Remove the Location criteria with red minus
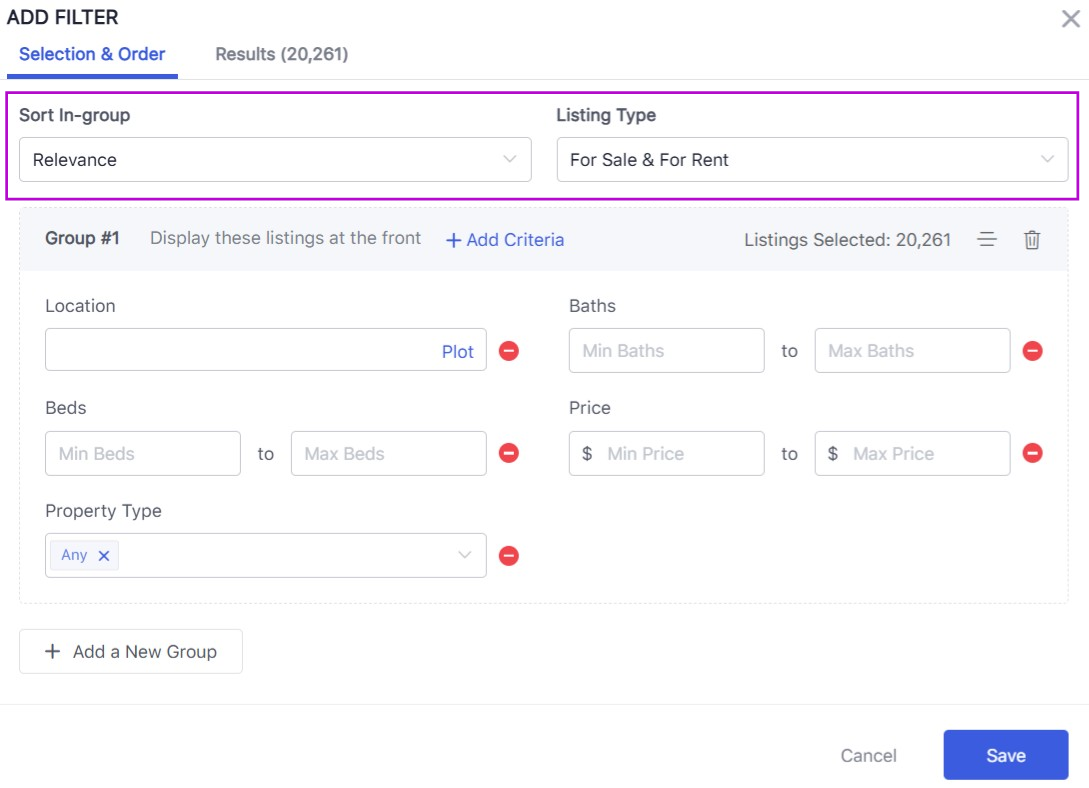This screenshot has width=1089, height=788. (x=509, y=351)
